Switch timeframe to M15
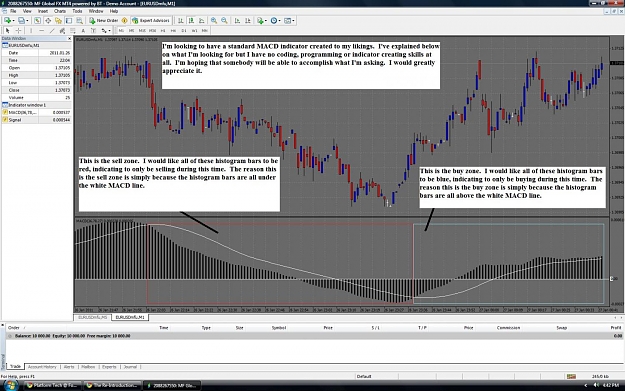Screen dimensions: 625x391 pos(142,30)
